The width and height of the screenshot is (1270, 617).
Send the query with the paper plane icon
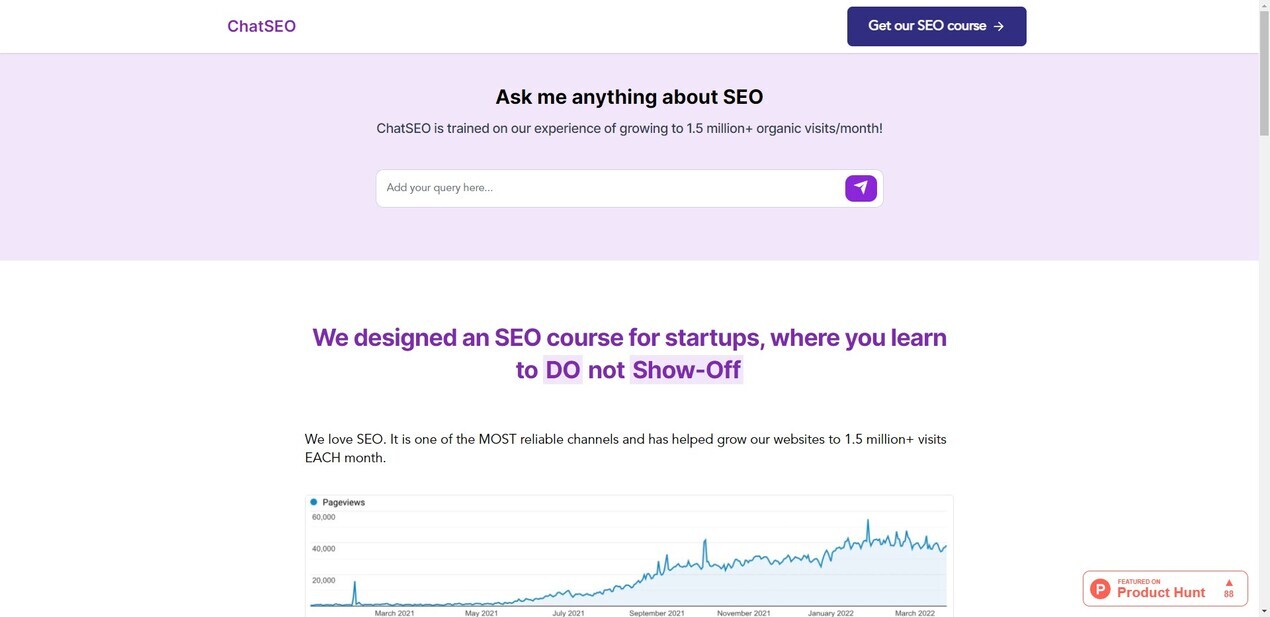pyautogui.click(x=861, y=188)
